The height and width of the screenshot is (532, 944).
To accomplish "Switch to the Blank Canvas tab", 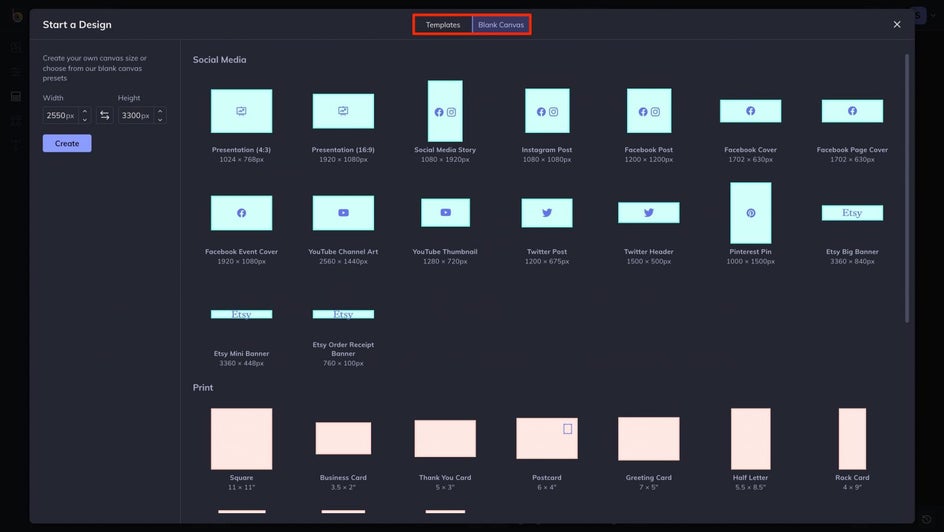I will coord(501,25).
